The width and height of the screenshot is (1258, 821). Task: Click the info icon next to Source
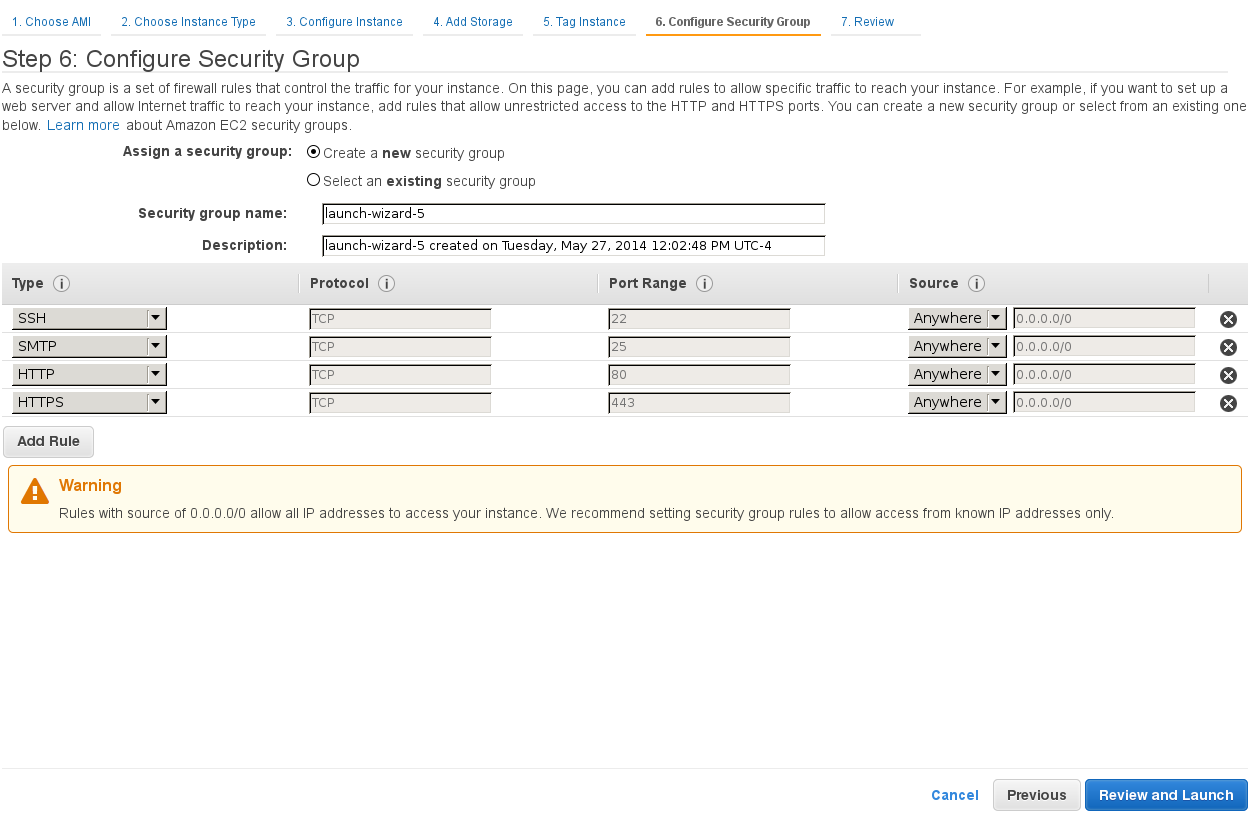[x=977, y=284]
